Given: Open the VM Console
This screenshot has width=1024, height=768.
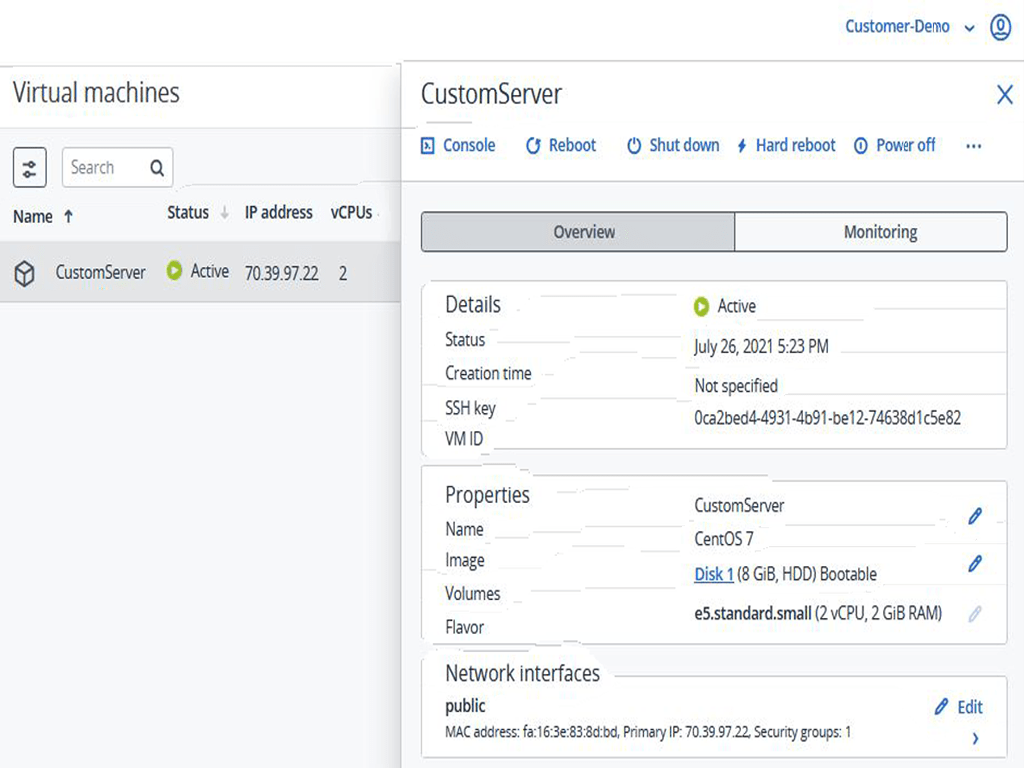Looking at the screenshot, I should pyautogui.click(x=458, y=146).
